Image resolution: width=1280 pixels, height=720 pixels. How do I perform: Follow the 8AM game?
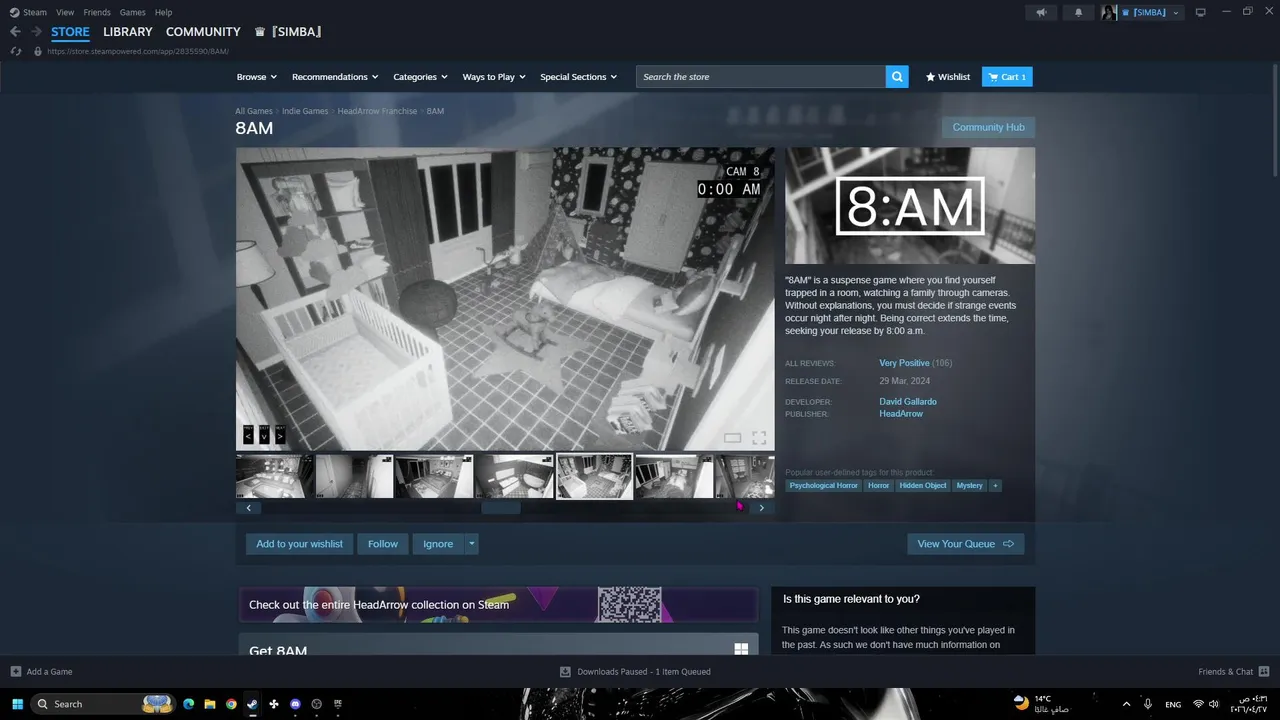tap(383, 544)
